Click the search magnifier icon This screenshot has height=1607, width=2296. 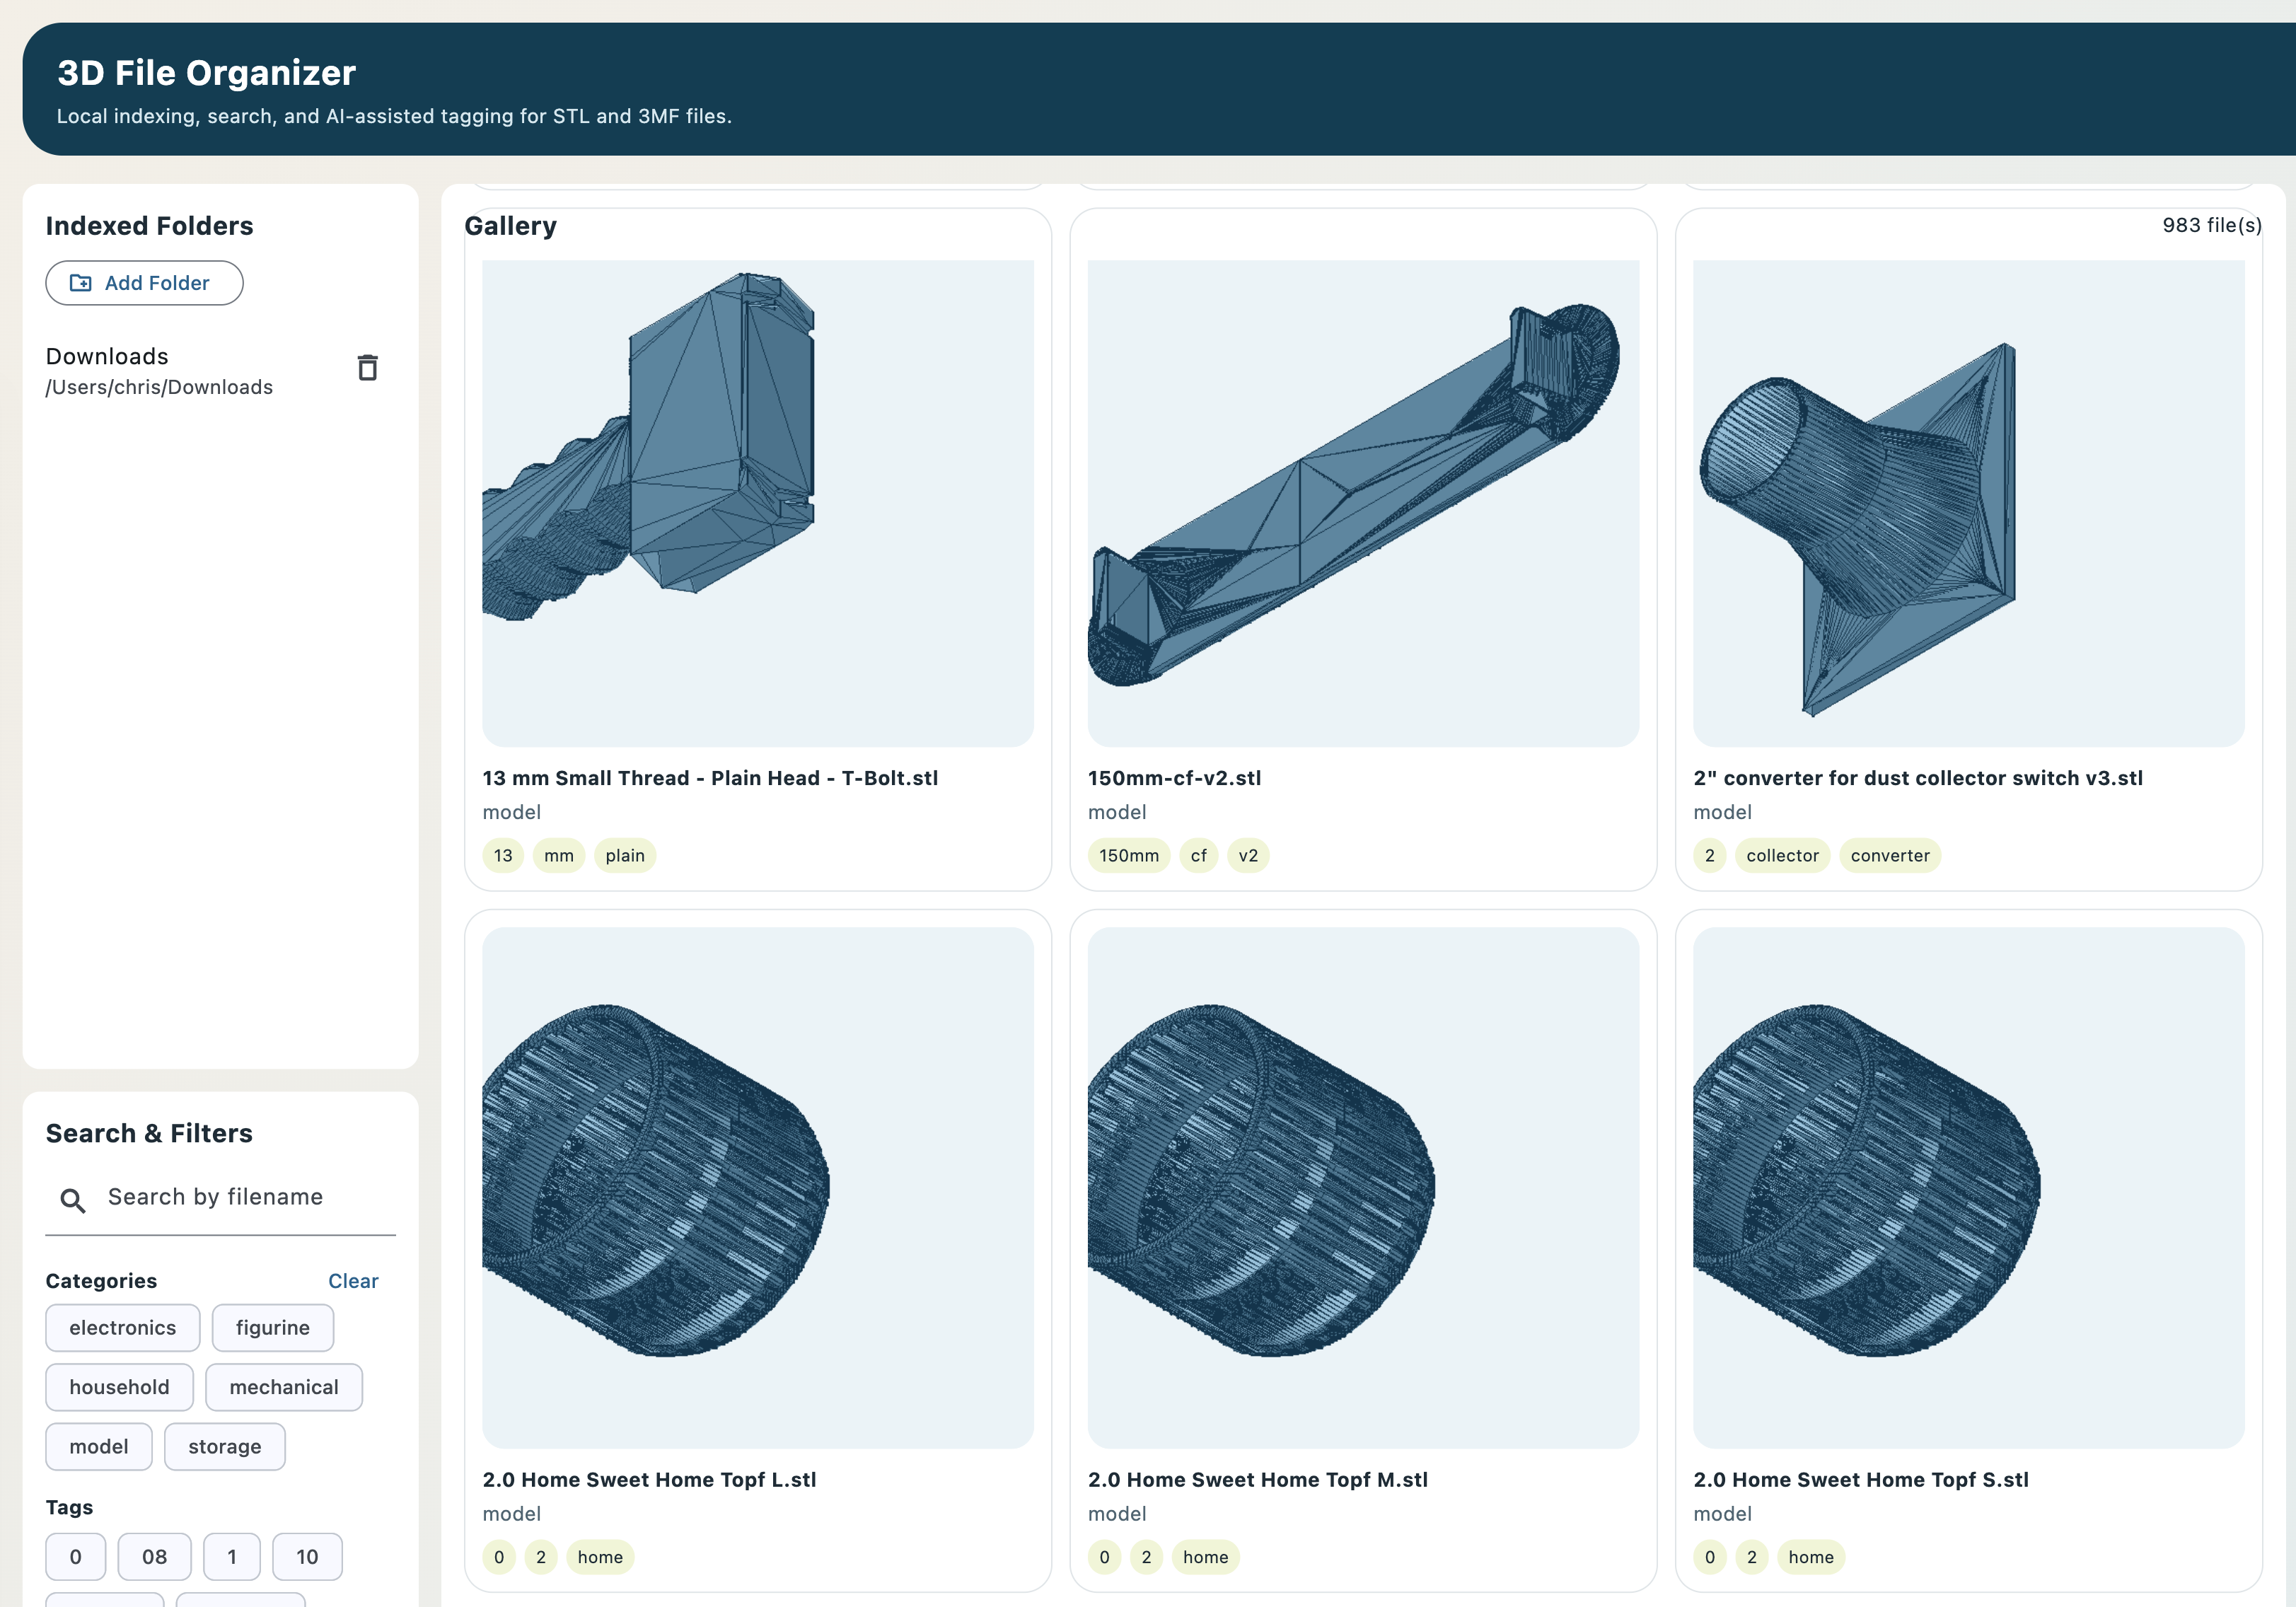point(74,1199)
